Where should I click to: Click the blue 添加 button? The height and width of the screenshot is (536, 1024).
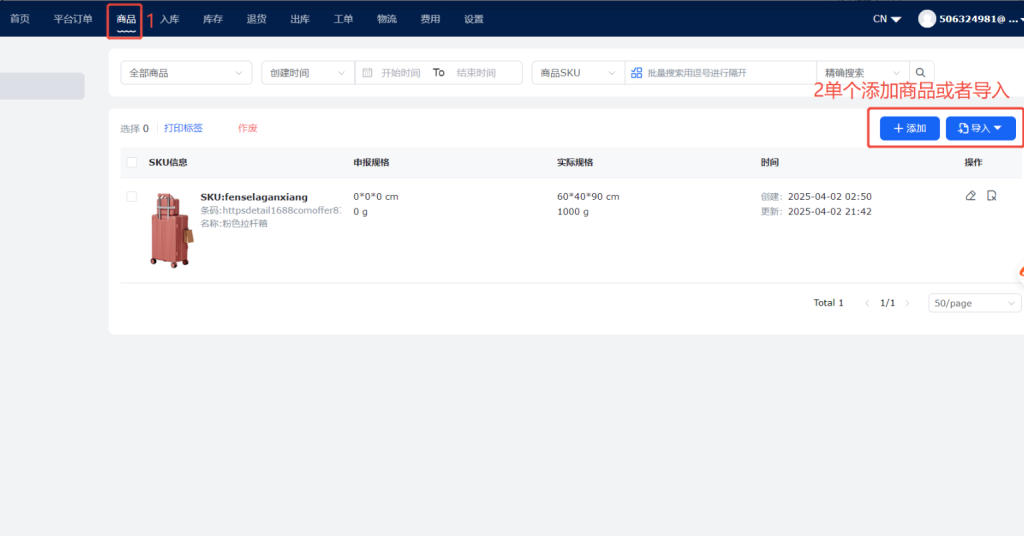[909, 128]
